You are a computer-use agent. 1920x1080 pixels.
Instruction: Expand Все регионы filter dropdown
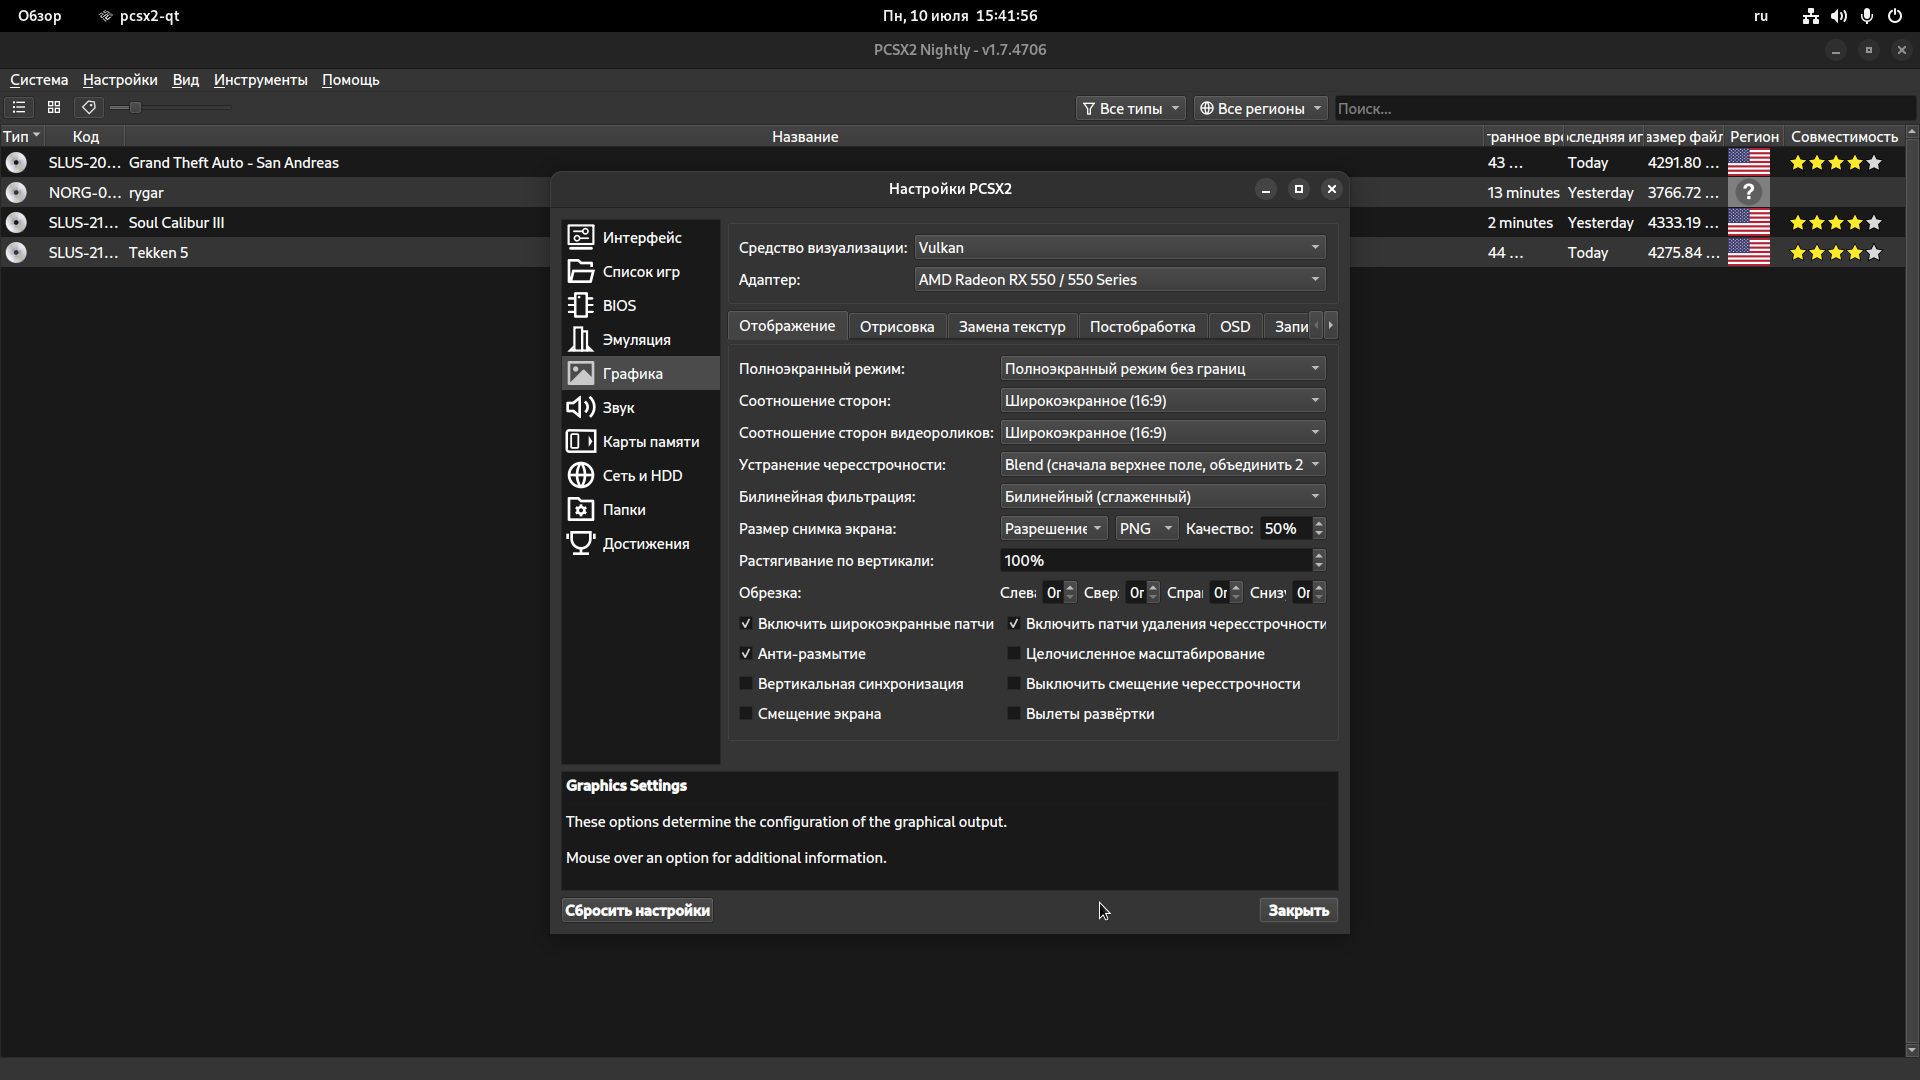pos(1260,108)
